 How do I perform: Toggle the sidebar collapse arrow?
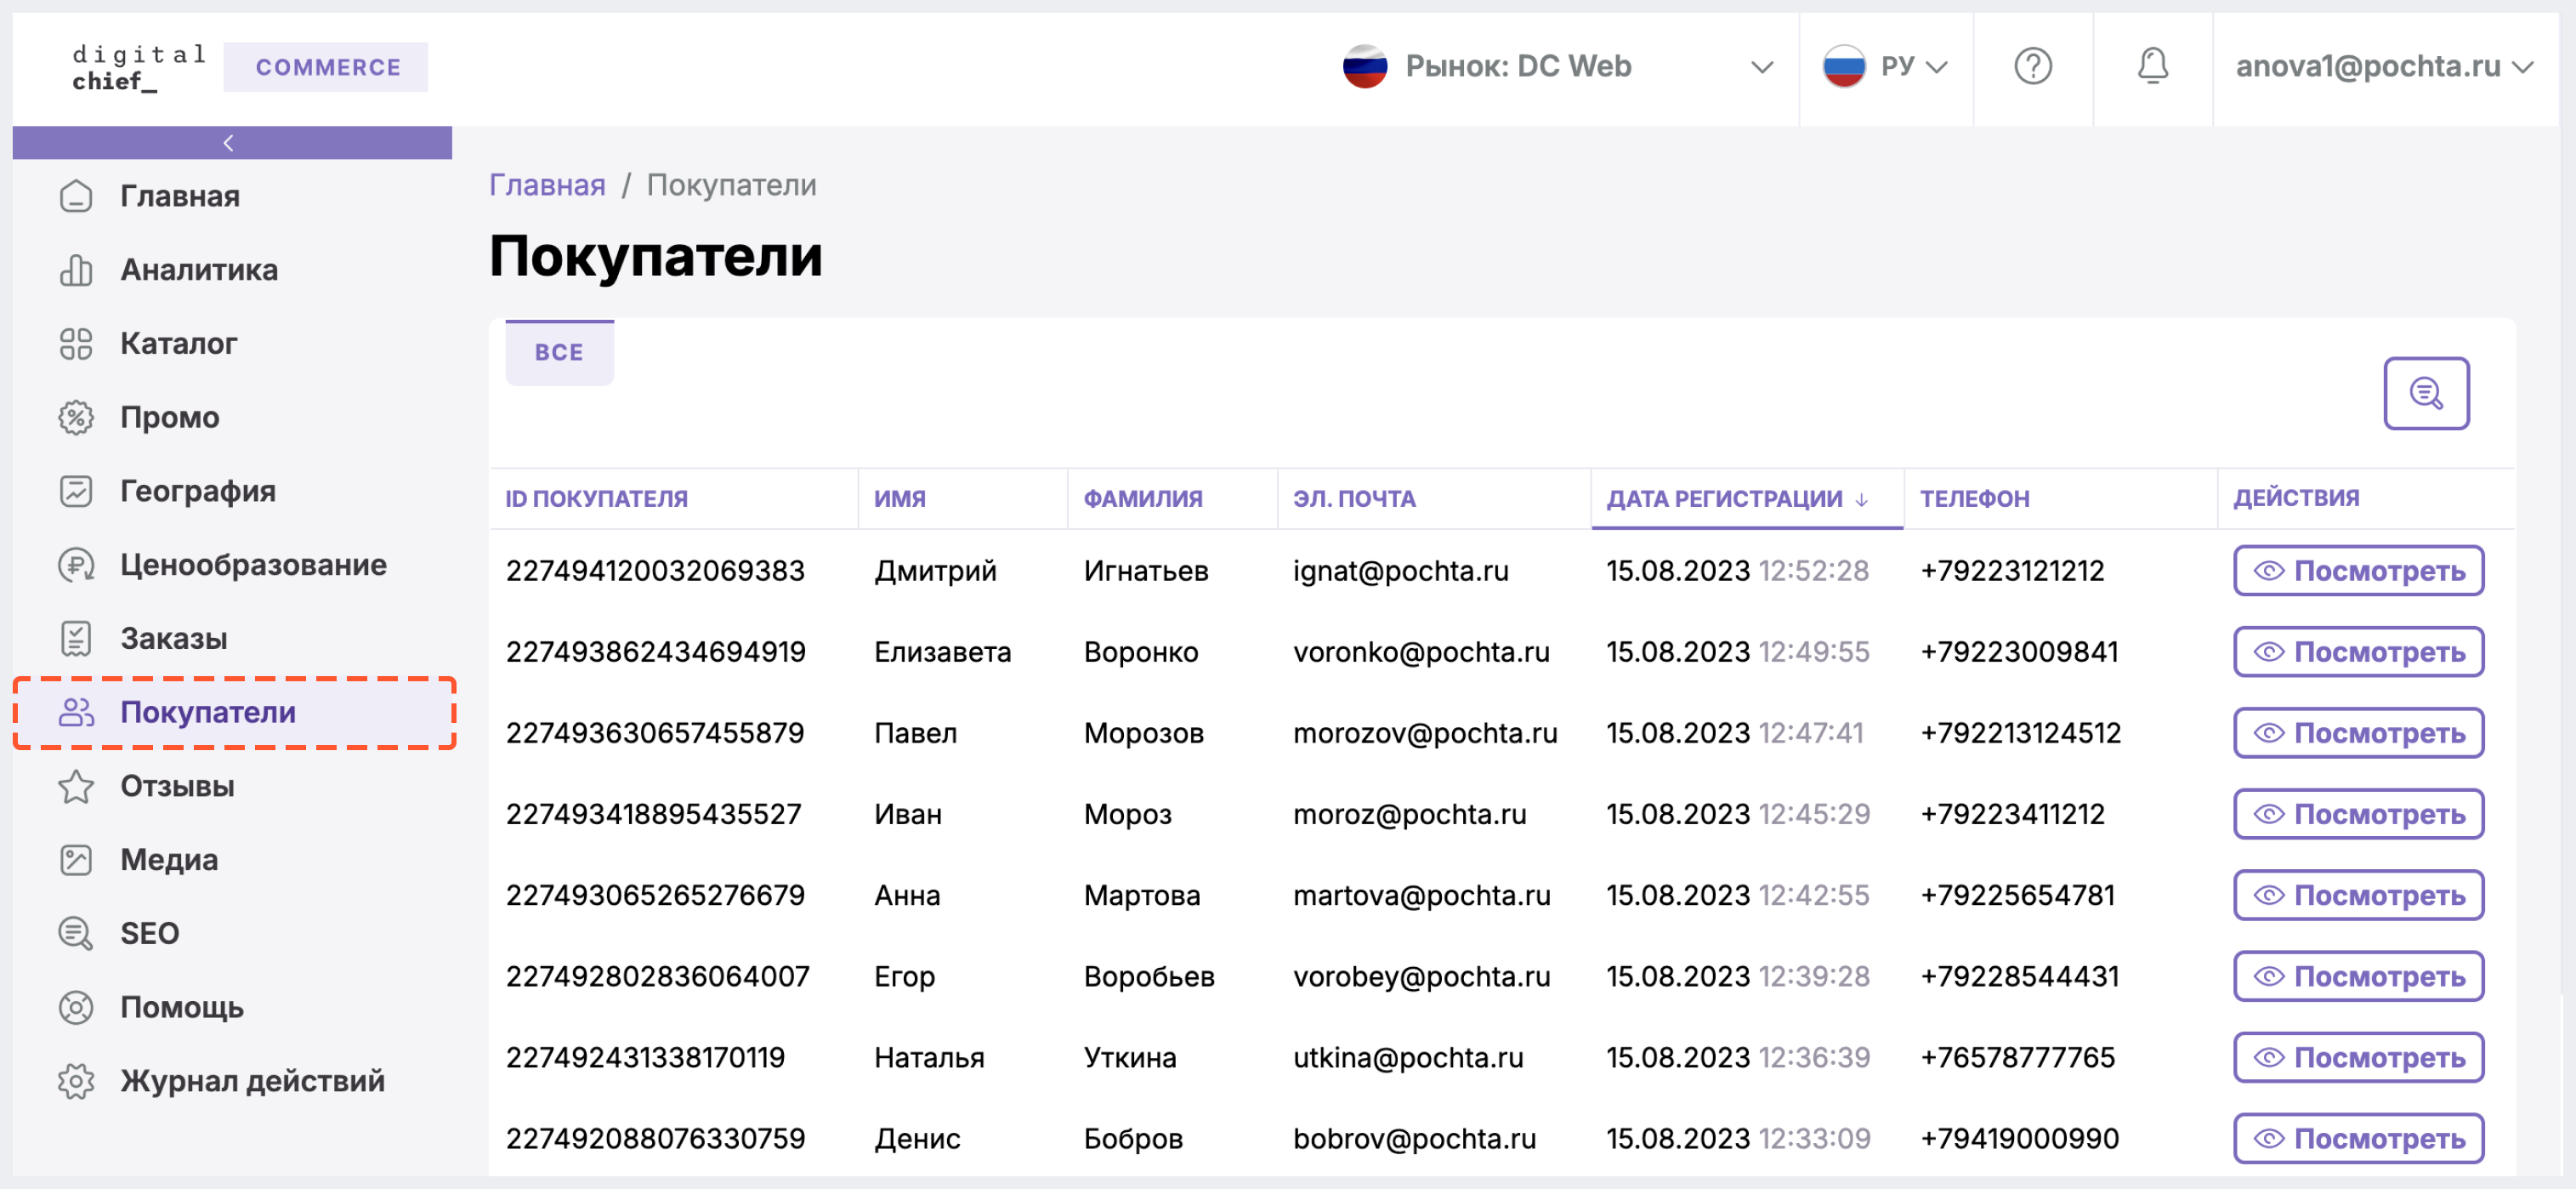pos(230,145)
